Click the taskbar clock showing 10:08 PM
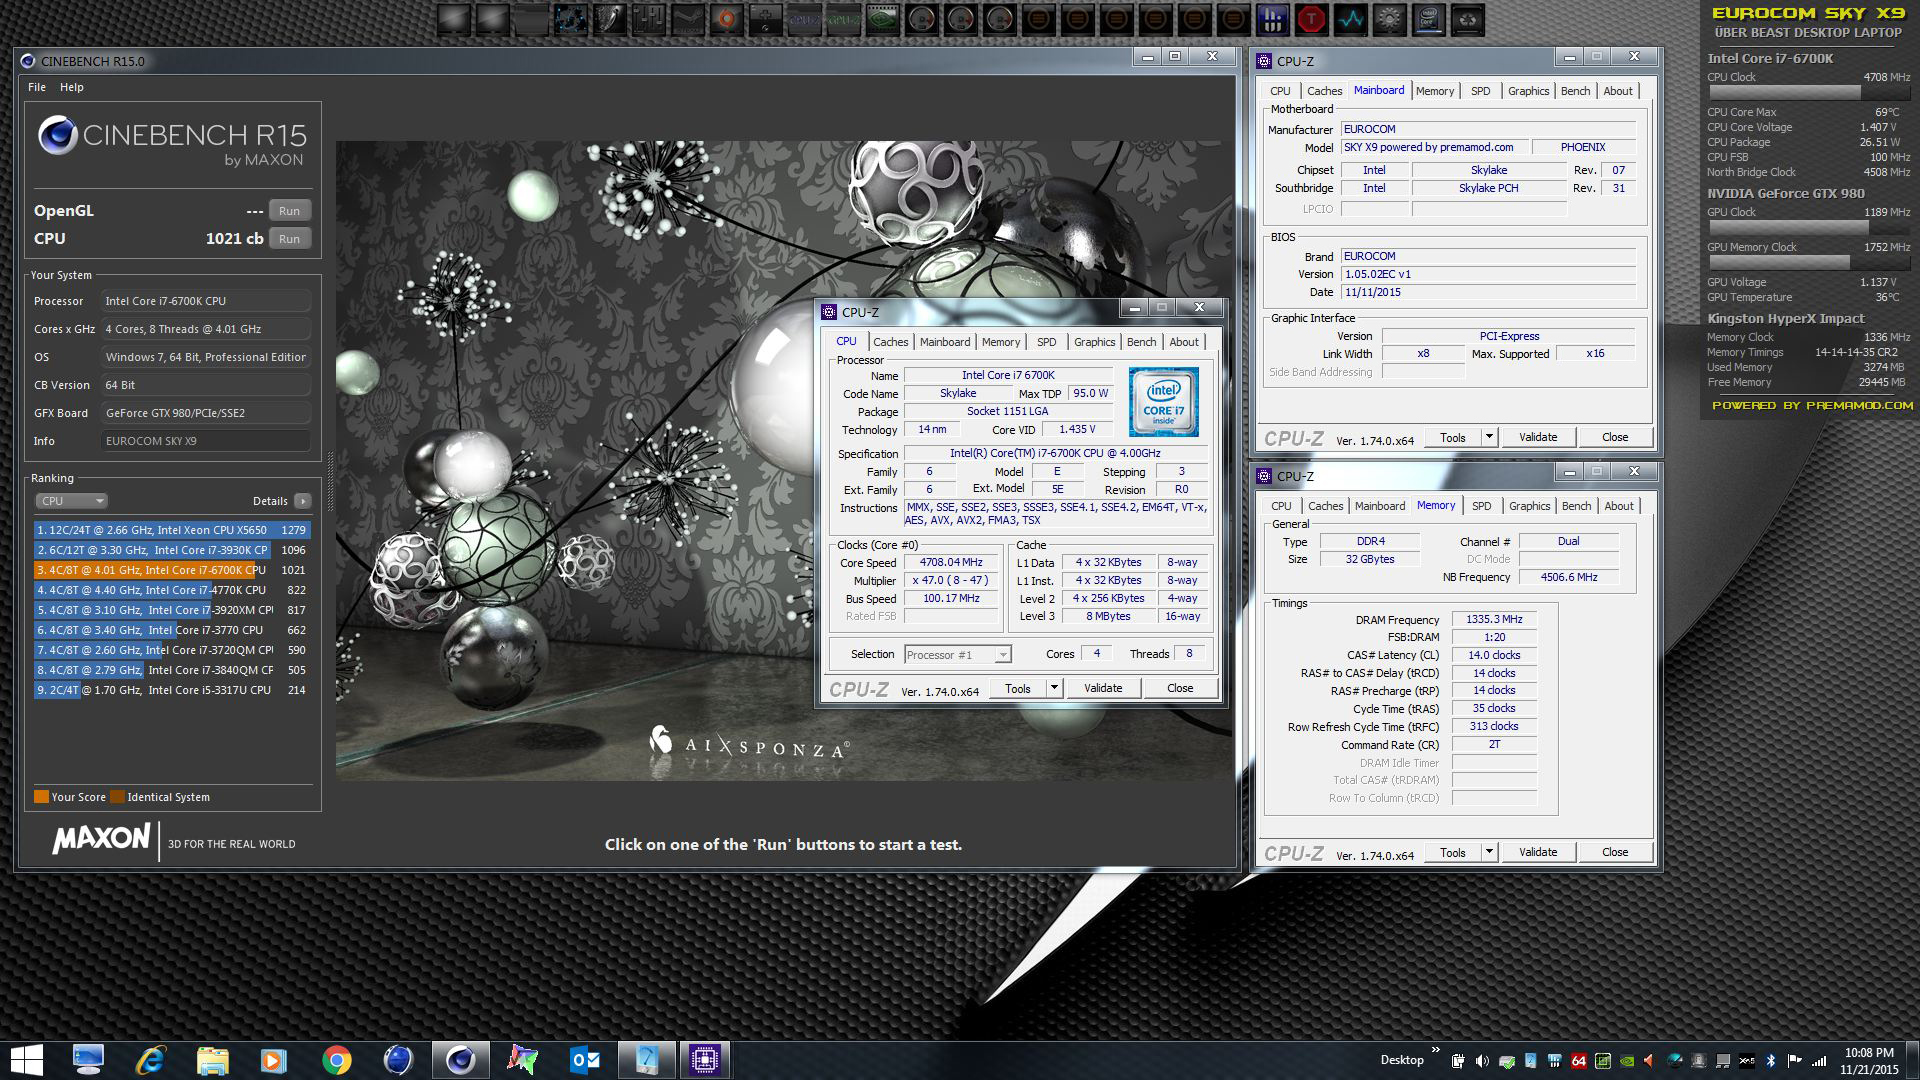Viewport: 1920px width, 1080px height. coord(1868,1061)
